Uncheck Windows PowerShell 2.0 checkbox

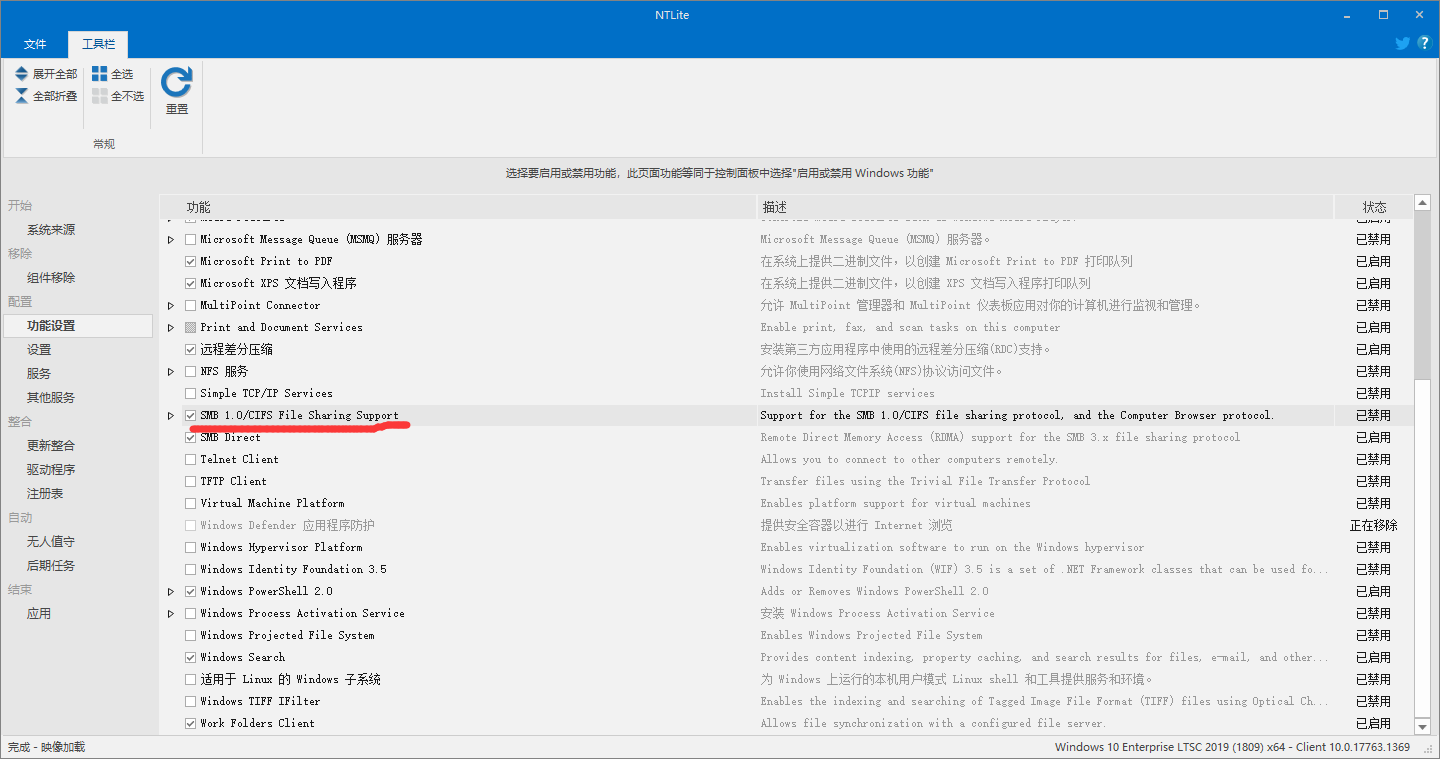[191, 592]
